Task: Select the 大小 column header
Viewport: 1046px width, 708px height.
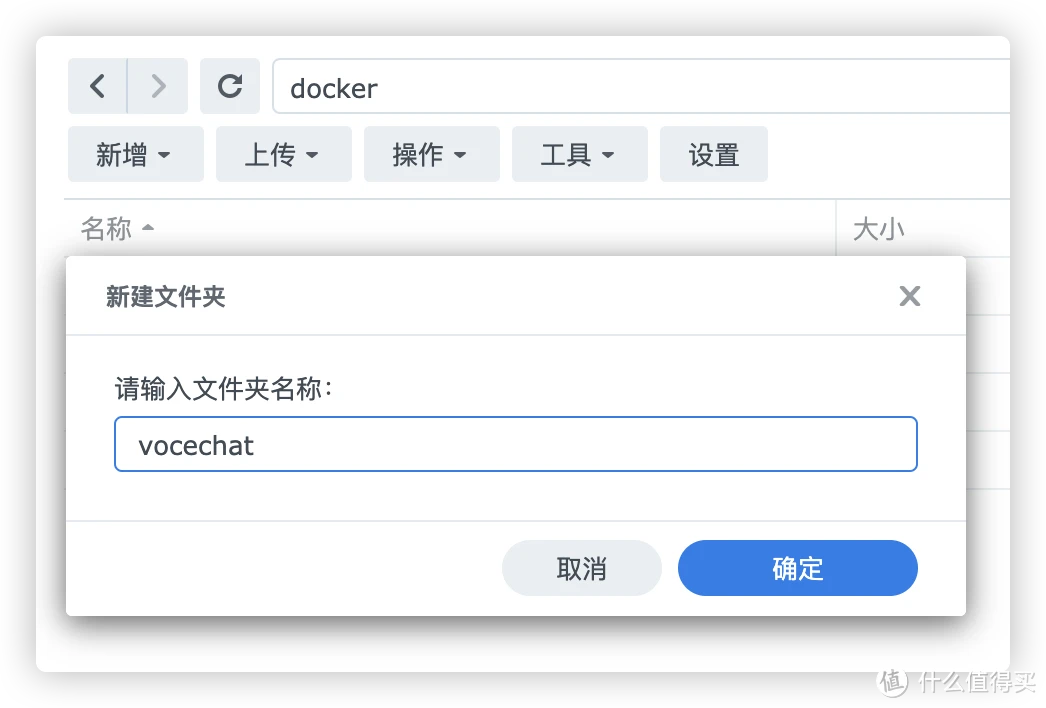Action: point(878,229)
